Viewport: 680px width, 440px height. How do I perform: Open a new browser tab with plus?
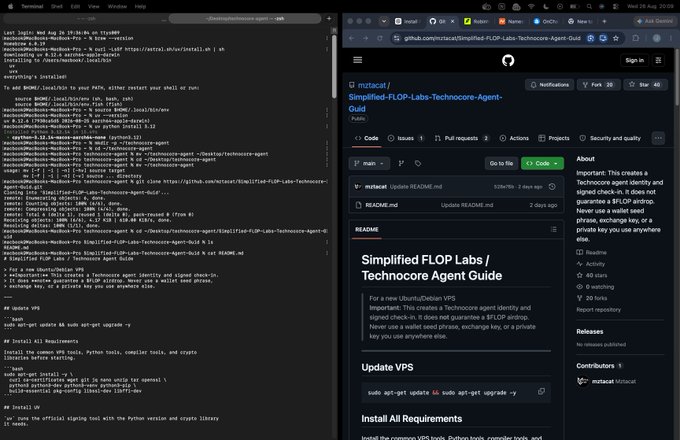click(604, 21)
